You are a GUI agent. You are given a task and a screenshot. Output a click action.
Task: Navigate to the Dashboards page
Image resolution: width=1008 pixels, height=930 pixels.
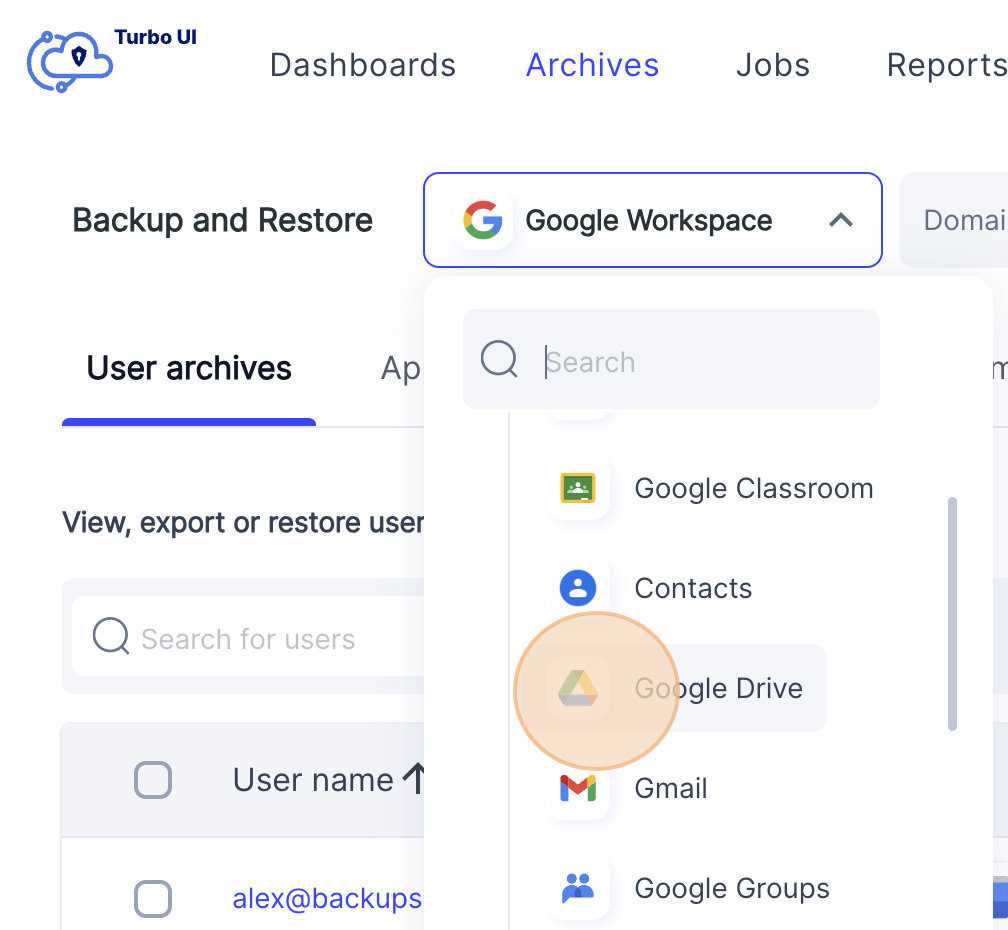click(362, 64)
